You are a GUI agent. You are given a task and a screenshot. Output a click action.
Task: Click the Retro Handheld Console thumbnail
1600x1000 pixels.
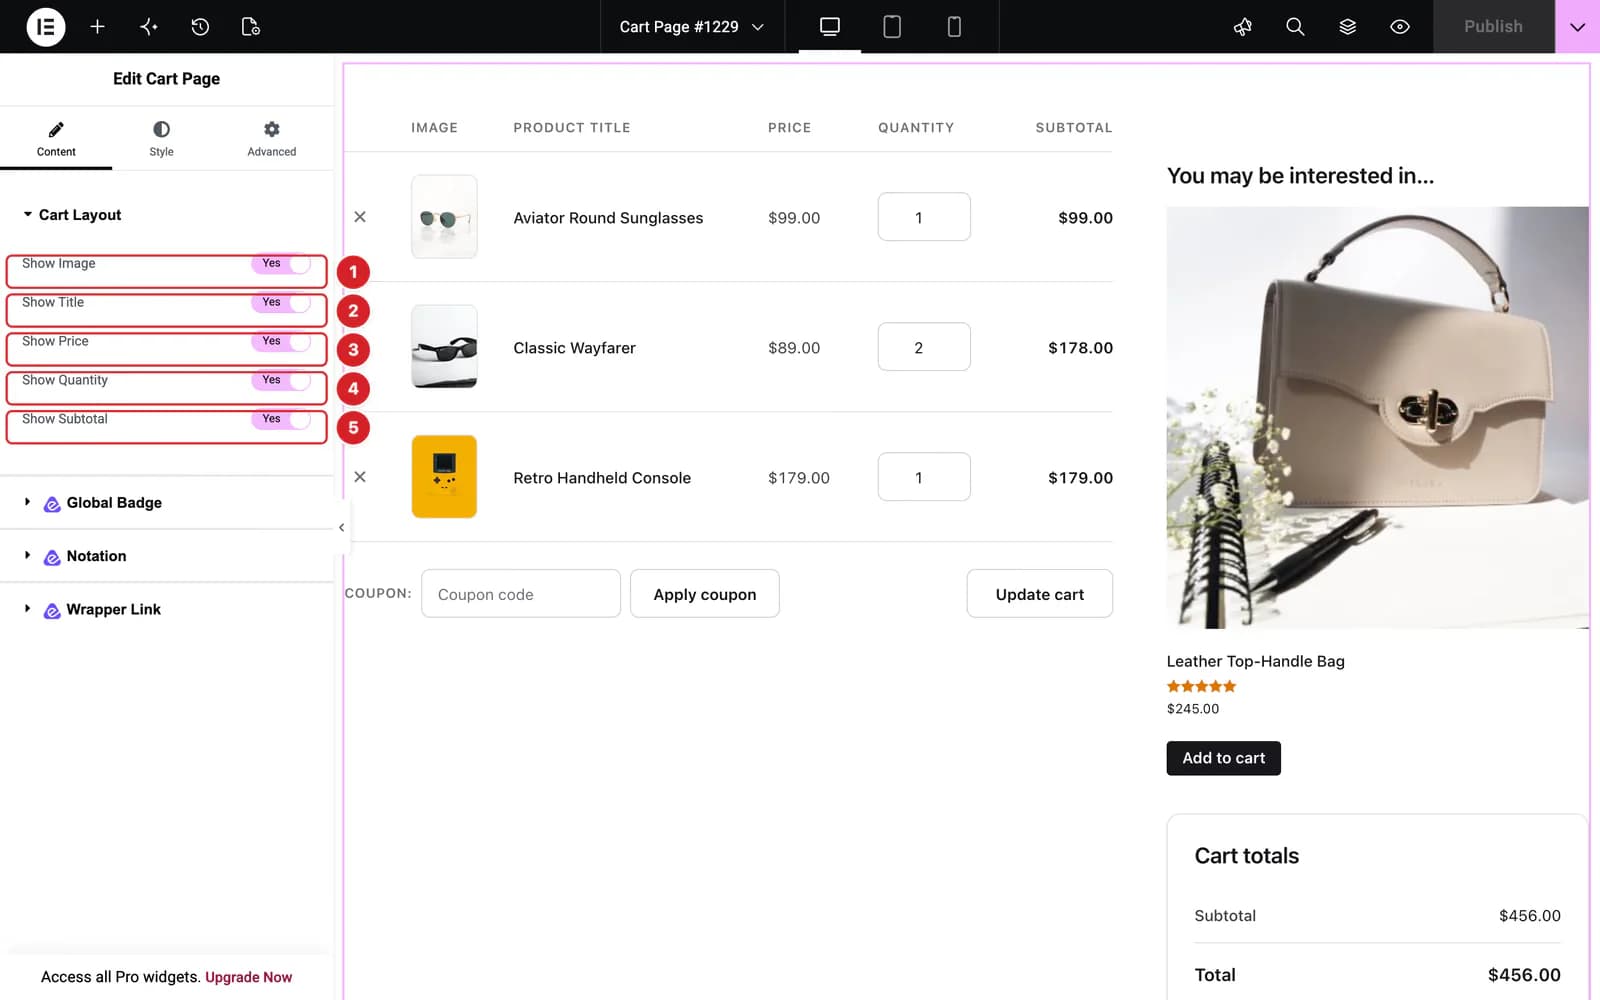(444, 477)
